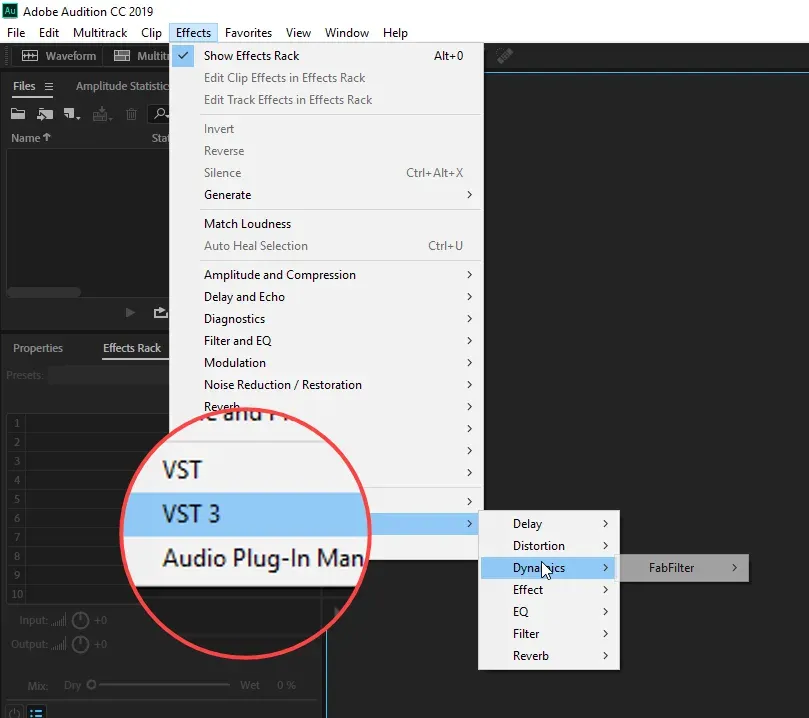The image size is (809, 718).
Task: Uncheck Show Effects Rack menu item
Action: (x=326, y=56)
